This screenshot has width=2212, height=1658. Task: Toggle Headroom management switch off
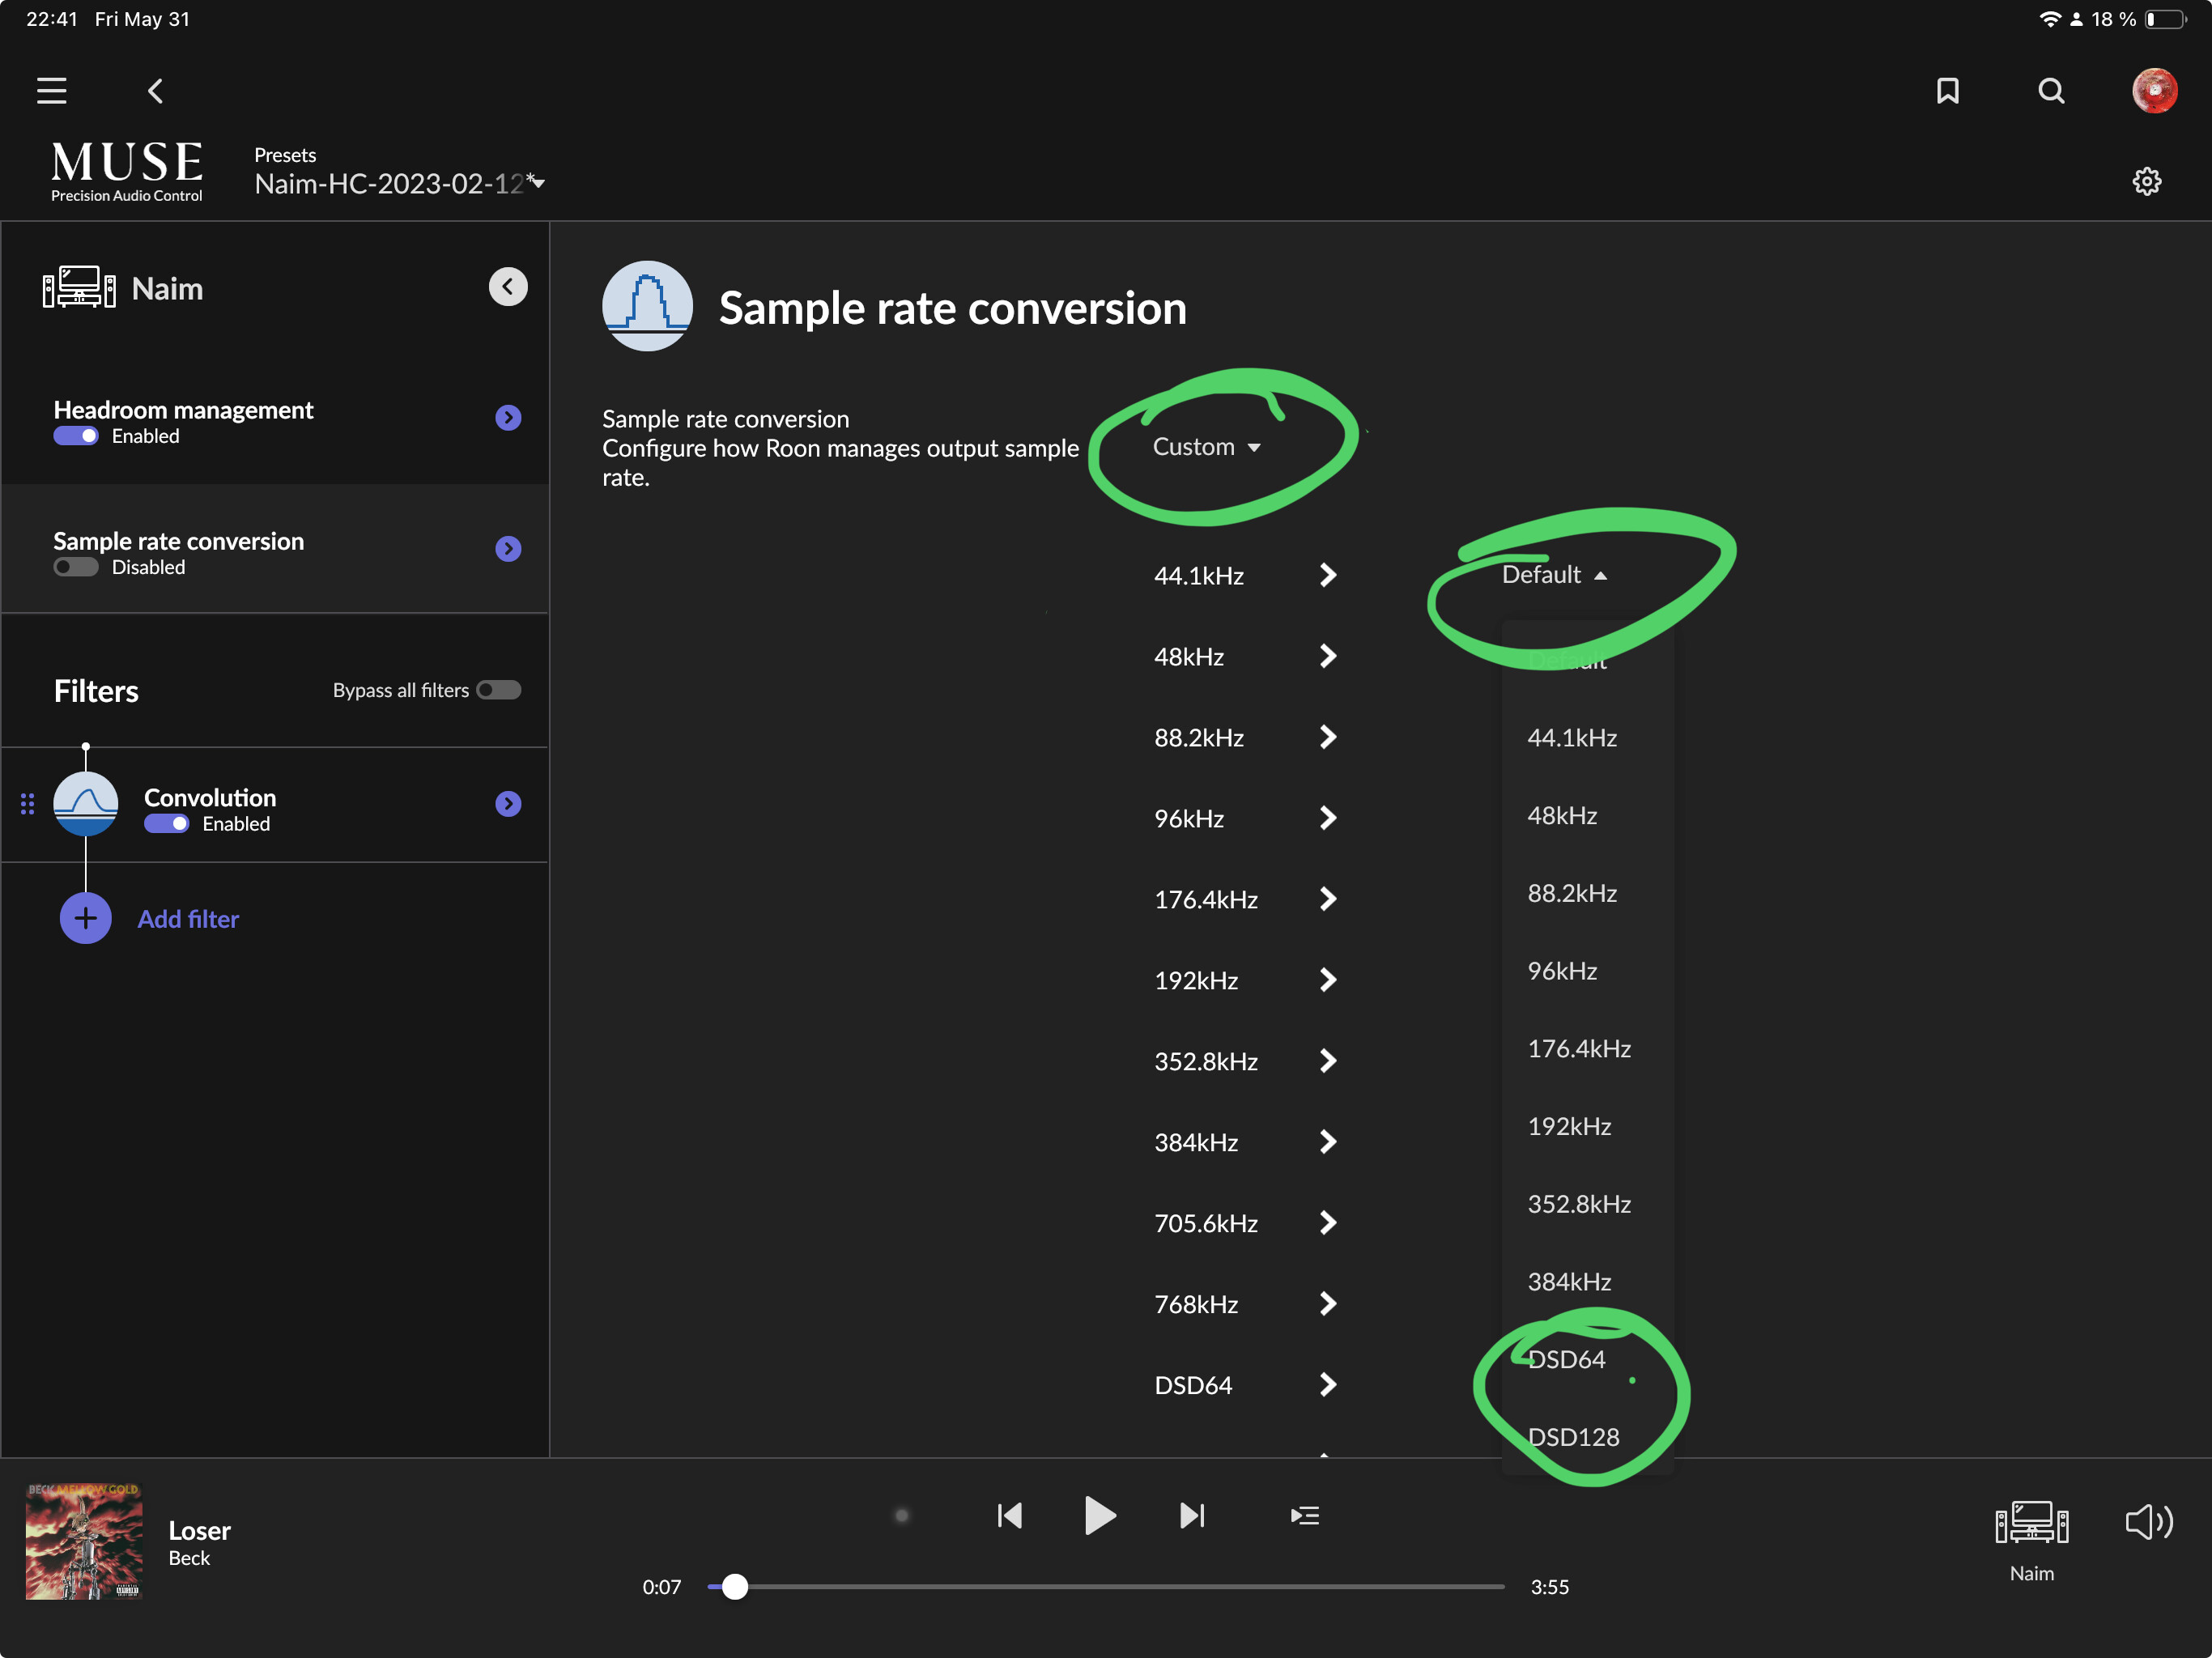pyautogui.click(x=76, y=436)
